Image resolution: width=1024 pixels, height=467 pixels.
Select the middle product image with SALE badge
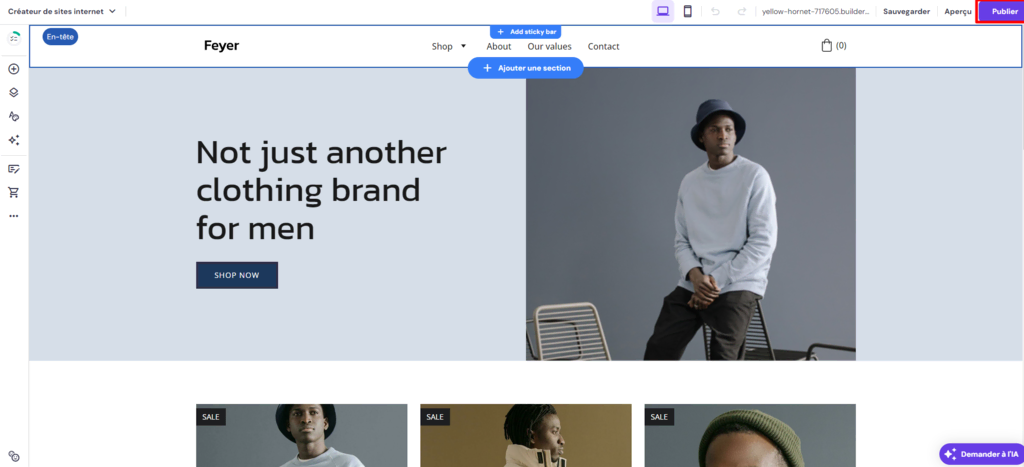pos(526,435)
